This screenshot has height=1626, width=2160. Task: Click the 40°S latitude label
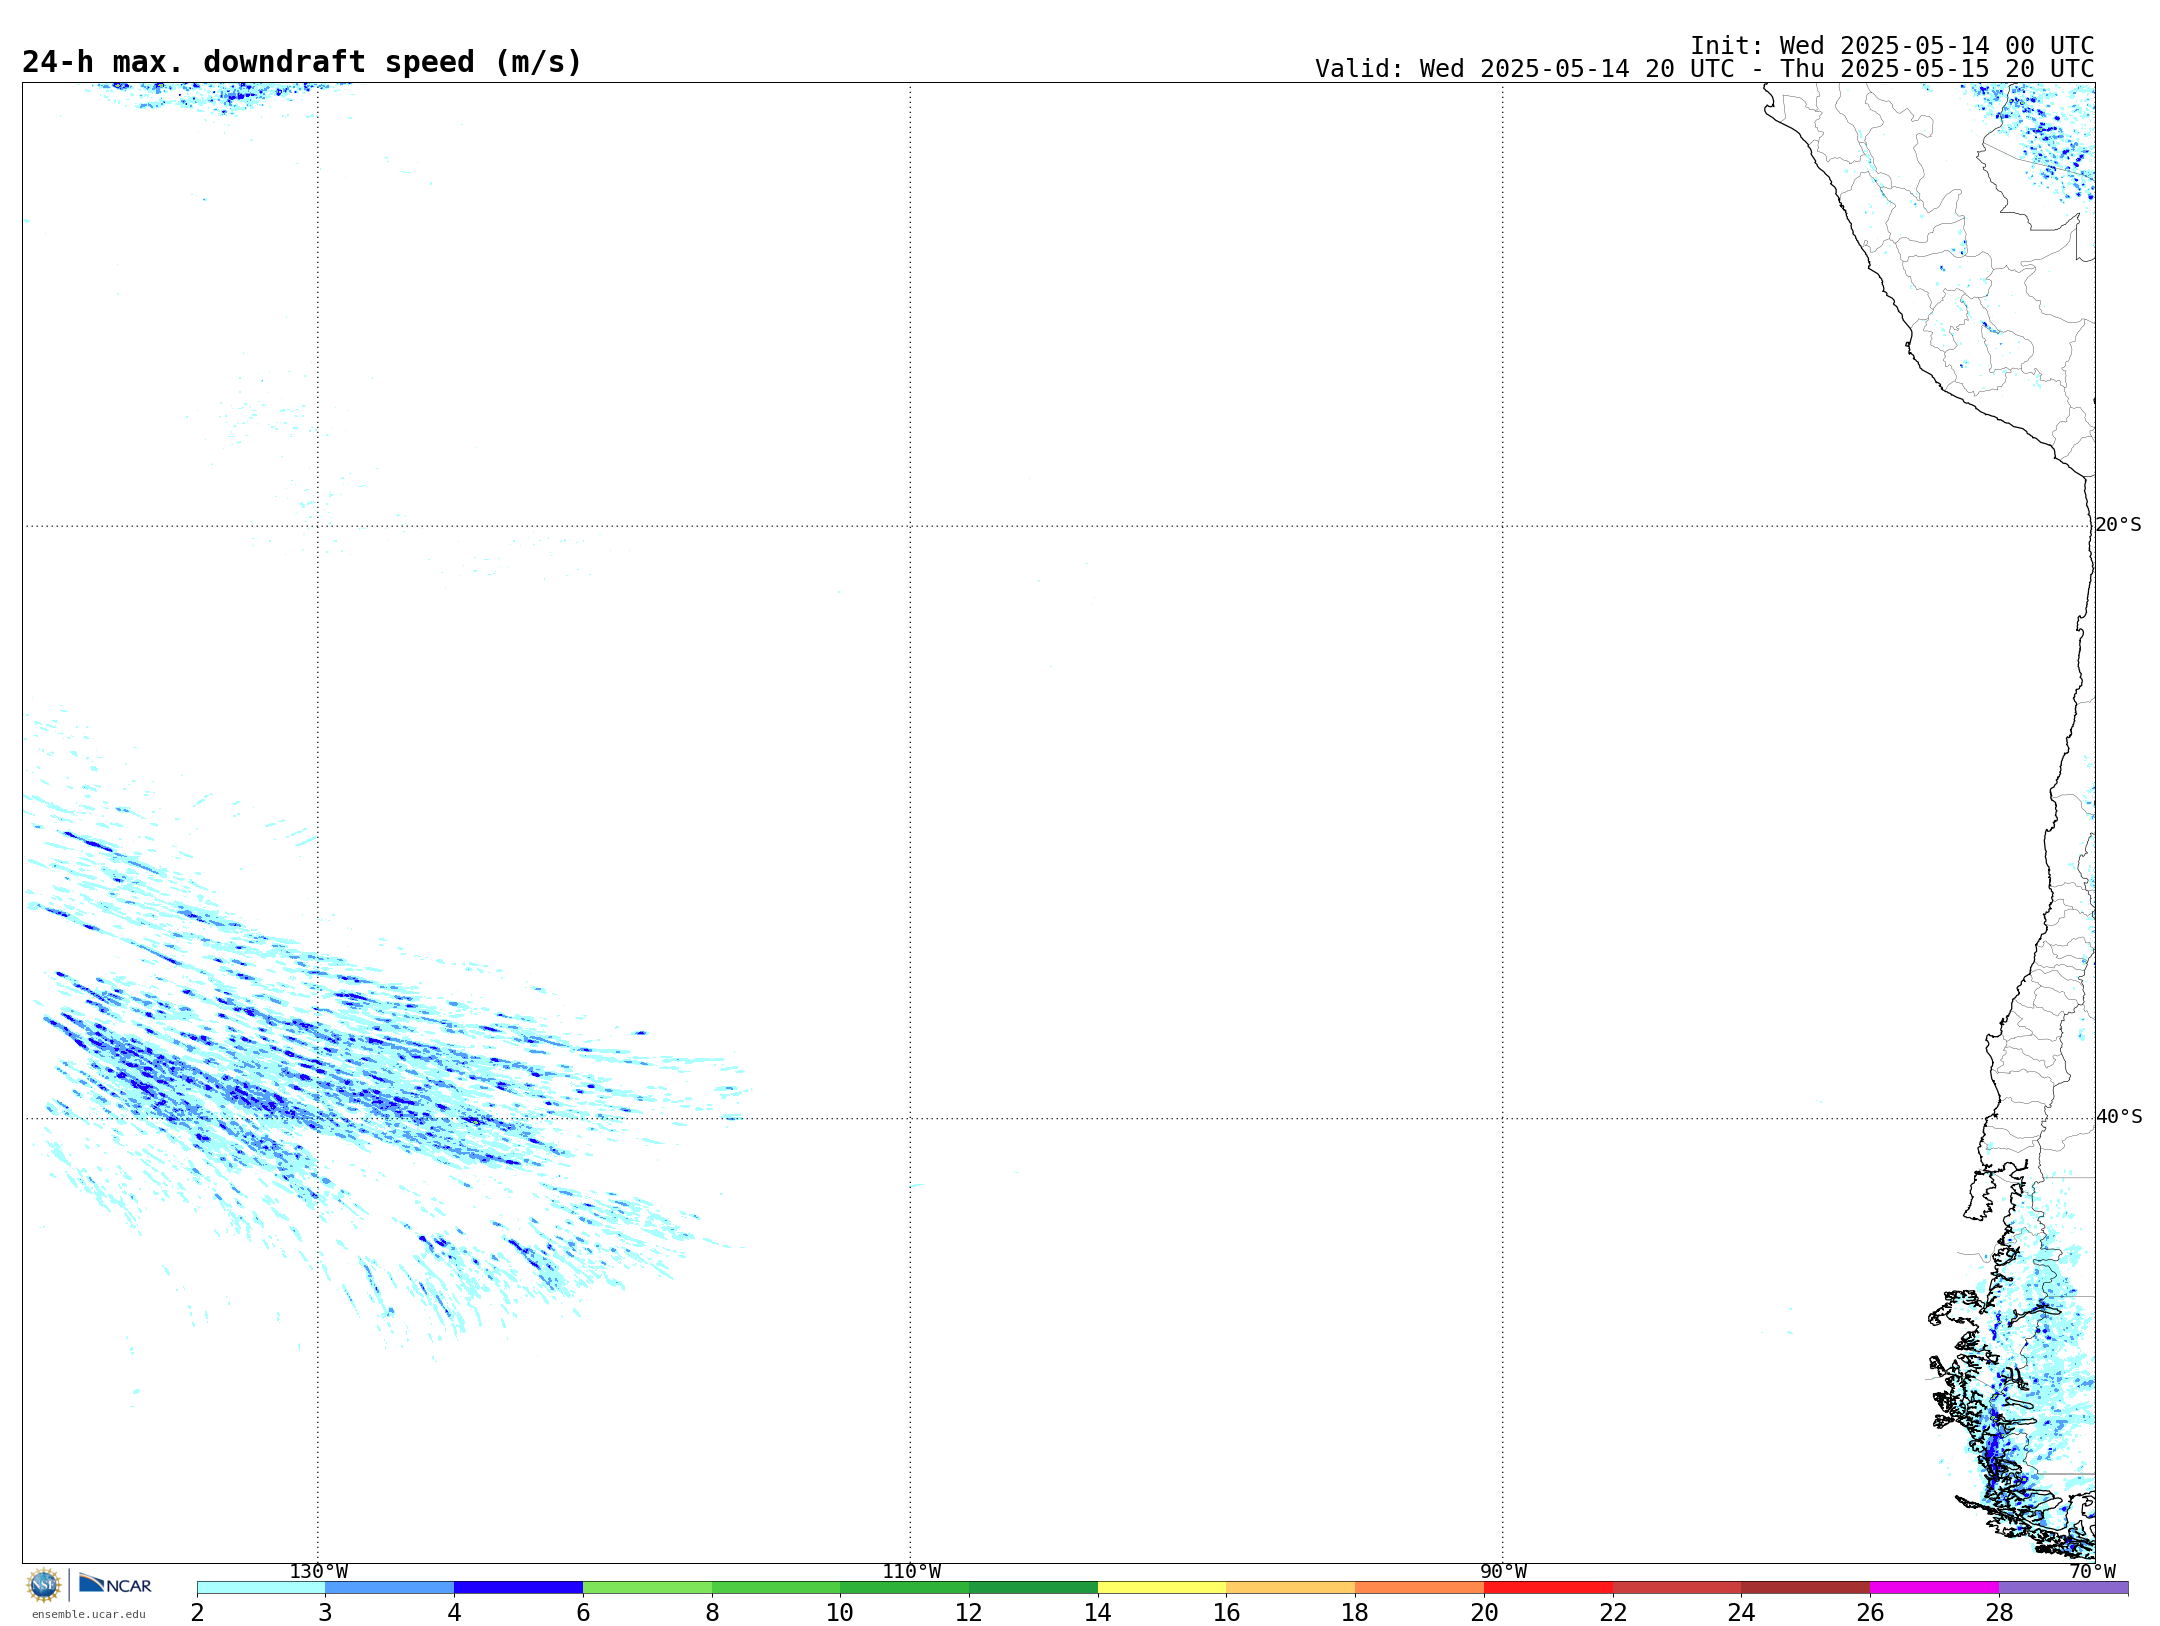click(x=2119, y=1117)
